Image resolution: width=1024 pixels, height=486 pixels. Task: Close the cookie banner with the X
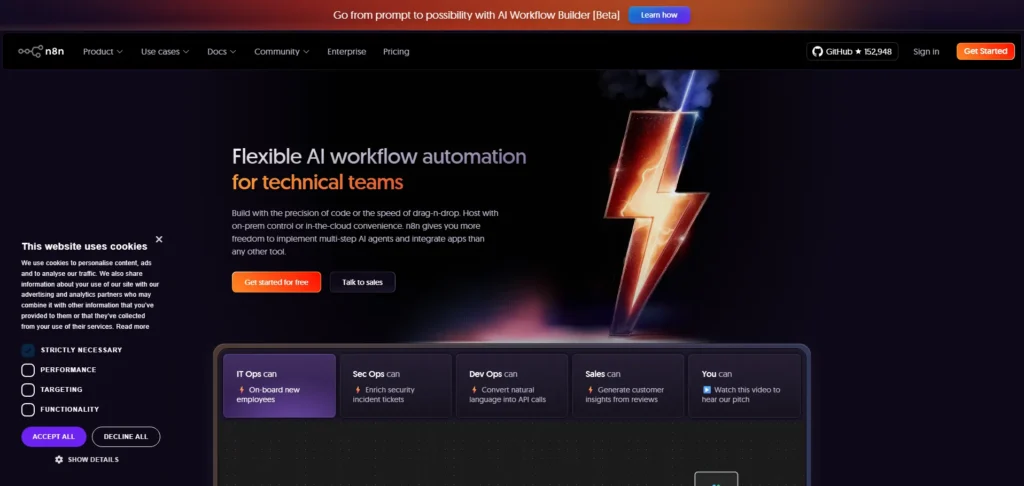tap(159, 240)
